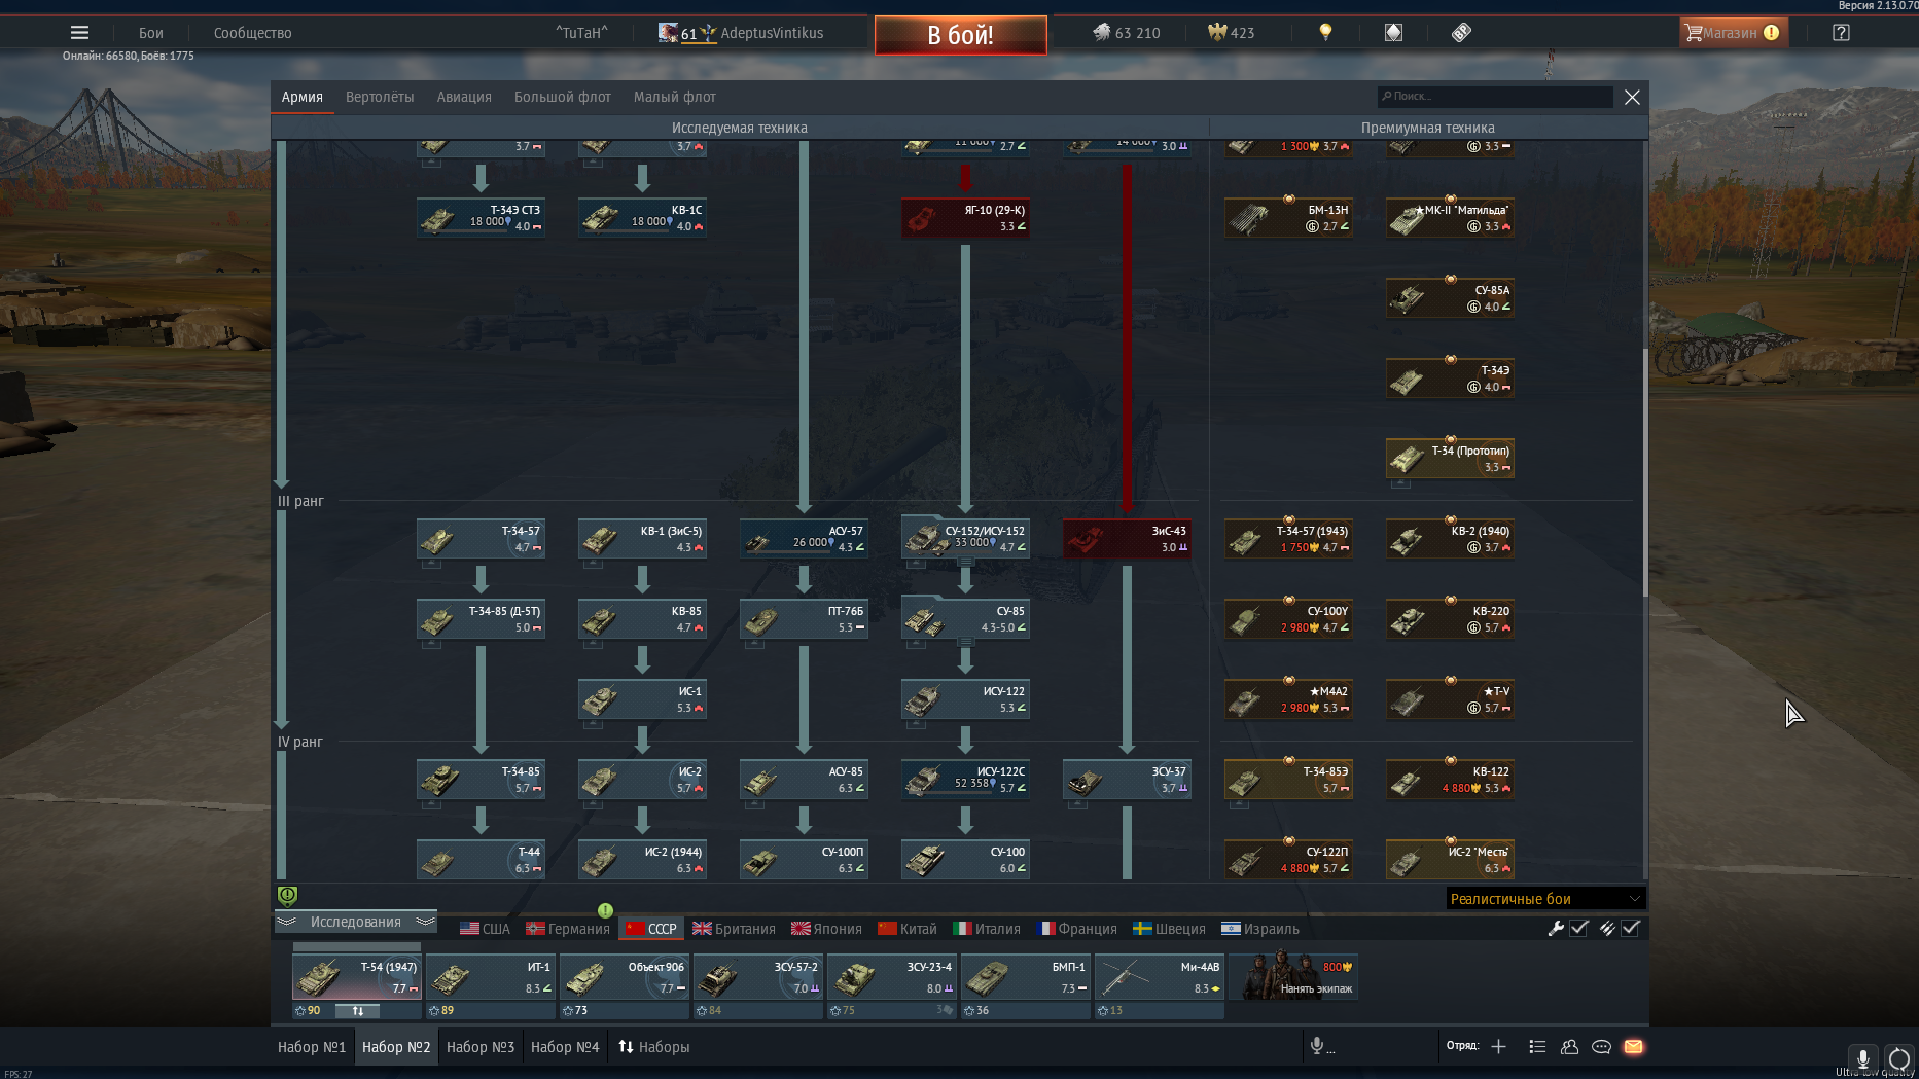The height and width of the screenshot is (1079, 1919).
Task: Switch to the Авиация tab
Action: (x=464, y=97)
